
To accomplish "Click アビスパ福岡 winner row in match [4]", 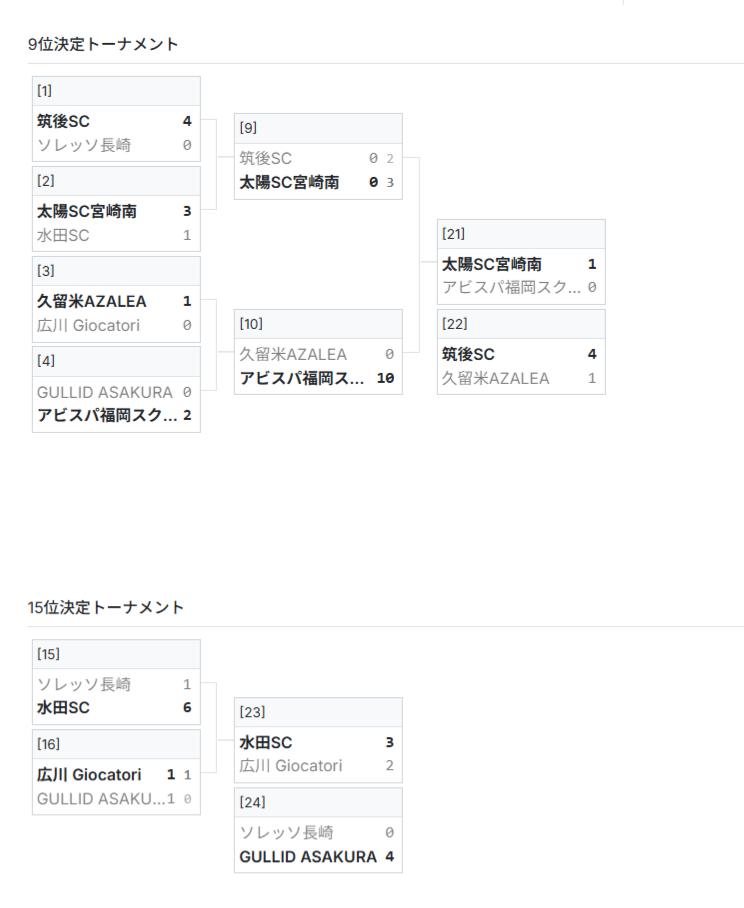I will click(x=116, y=415).
